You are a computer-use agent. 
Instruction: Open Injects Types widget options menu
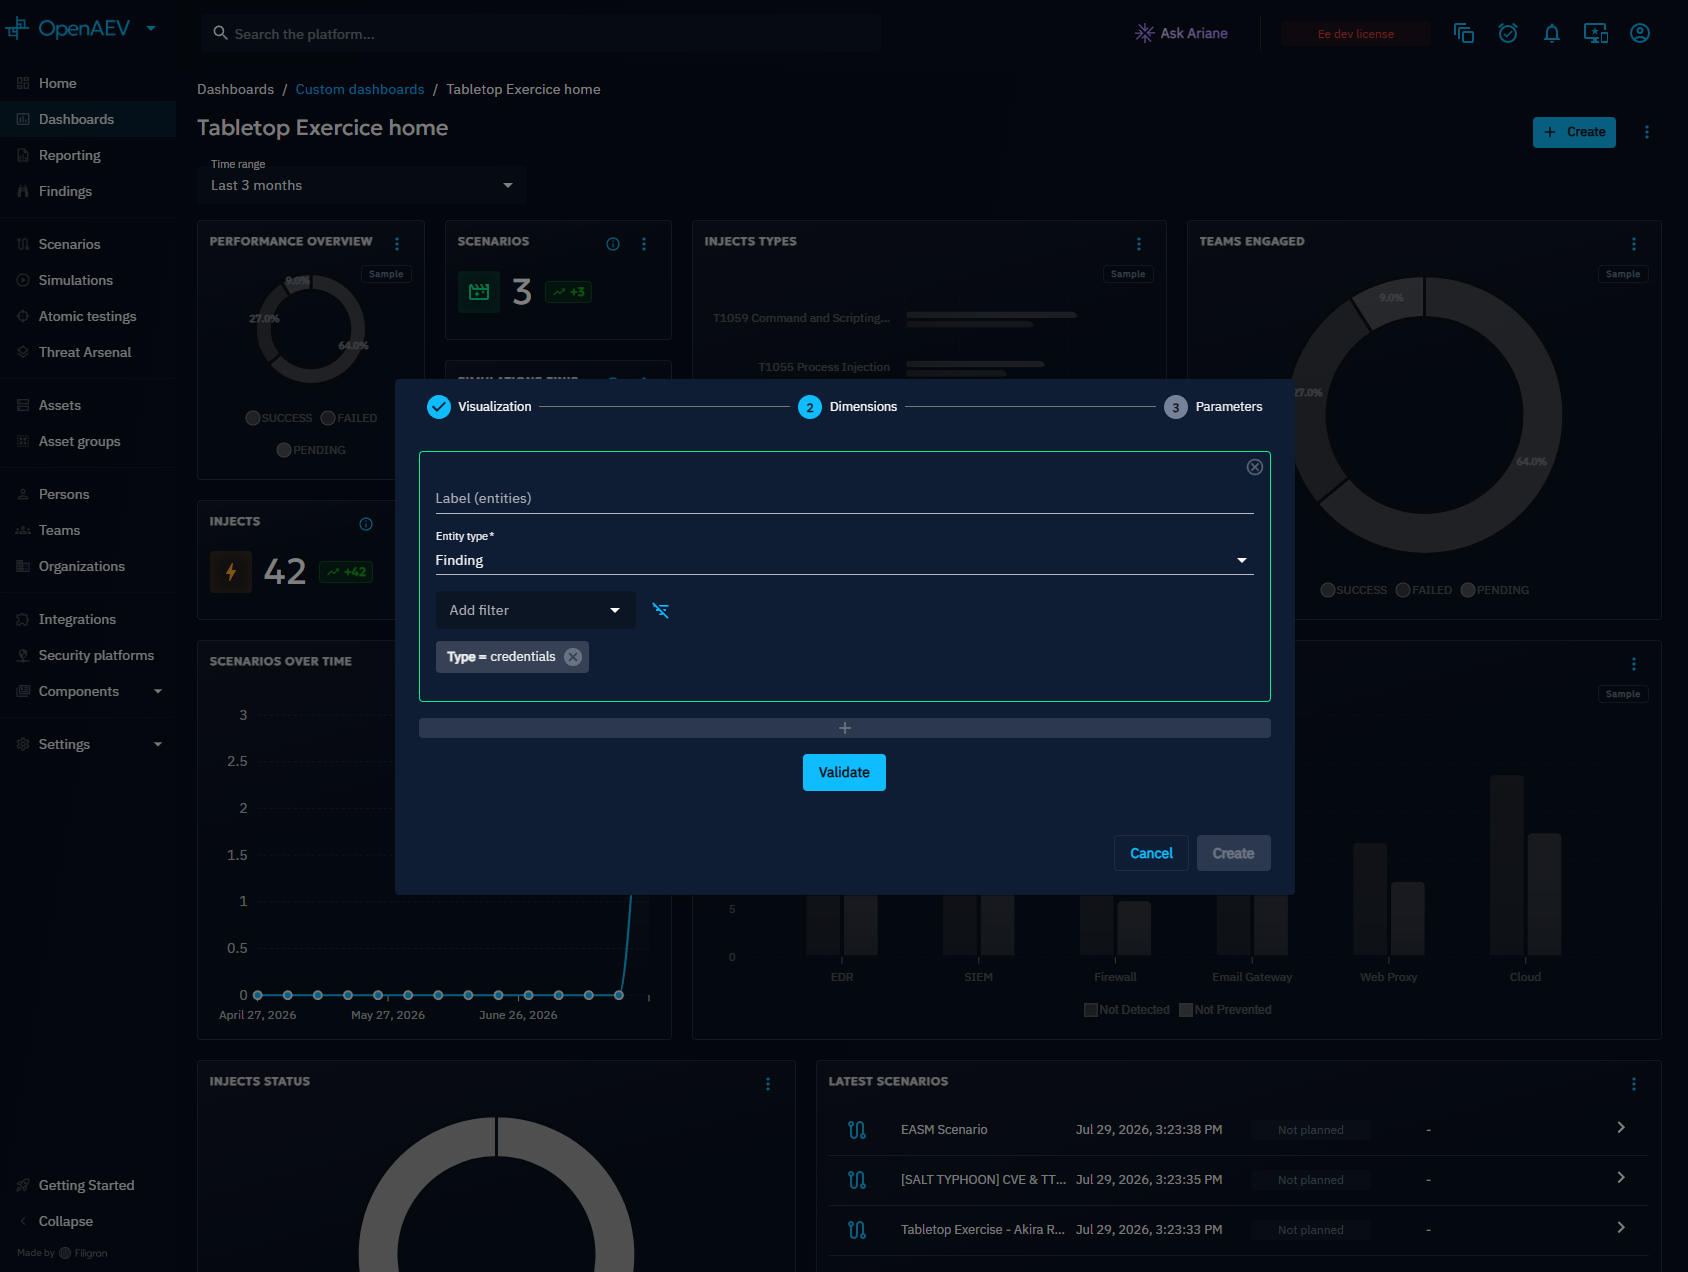pos(1139,244)
